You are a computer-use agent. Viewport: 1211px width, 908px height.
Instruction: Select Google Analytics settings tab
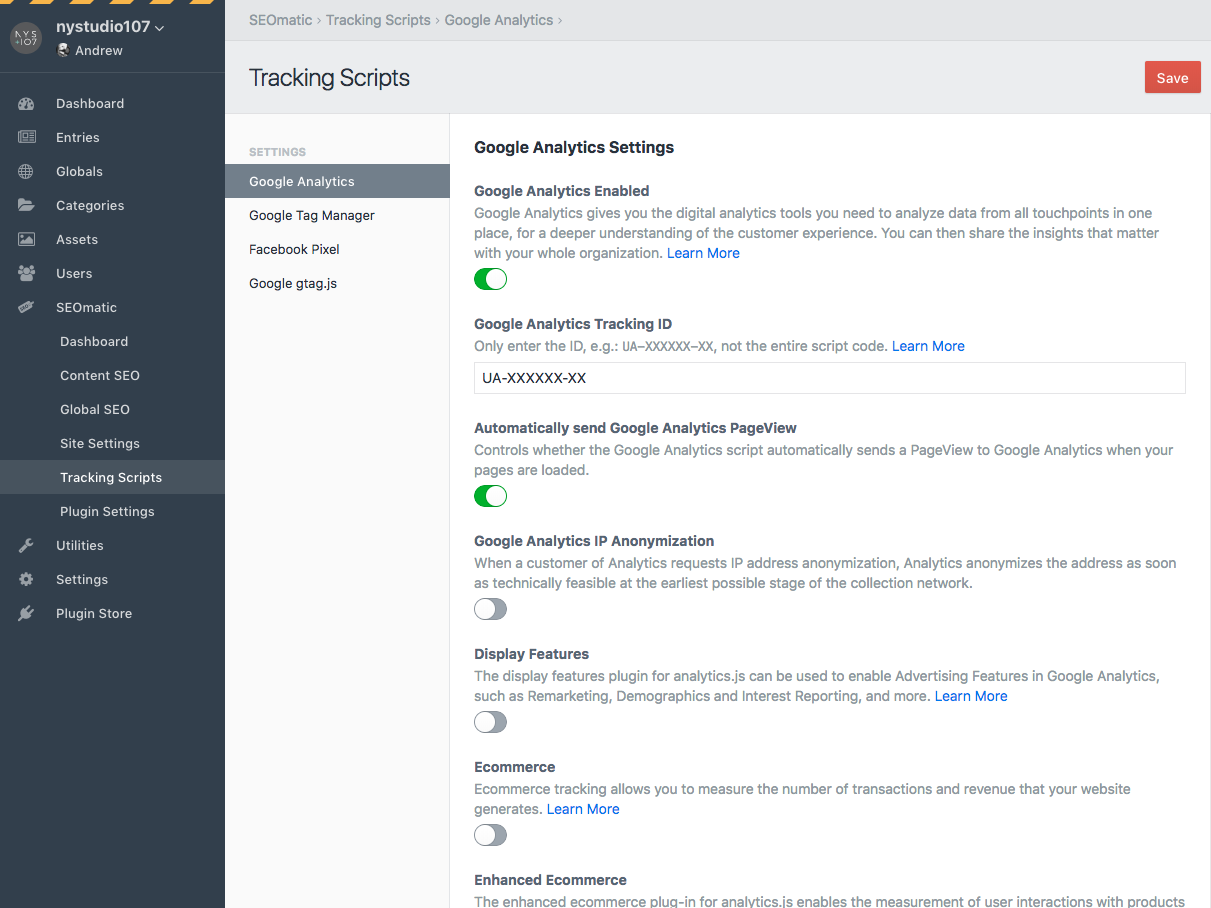[337, 181]
